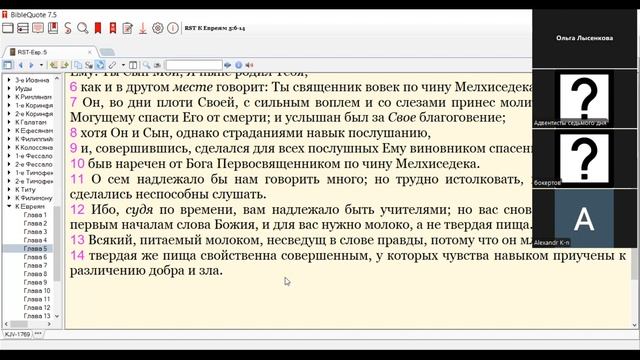
Task: Go forward with the blue right arrow
Action: [x=31, y=65]
